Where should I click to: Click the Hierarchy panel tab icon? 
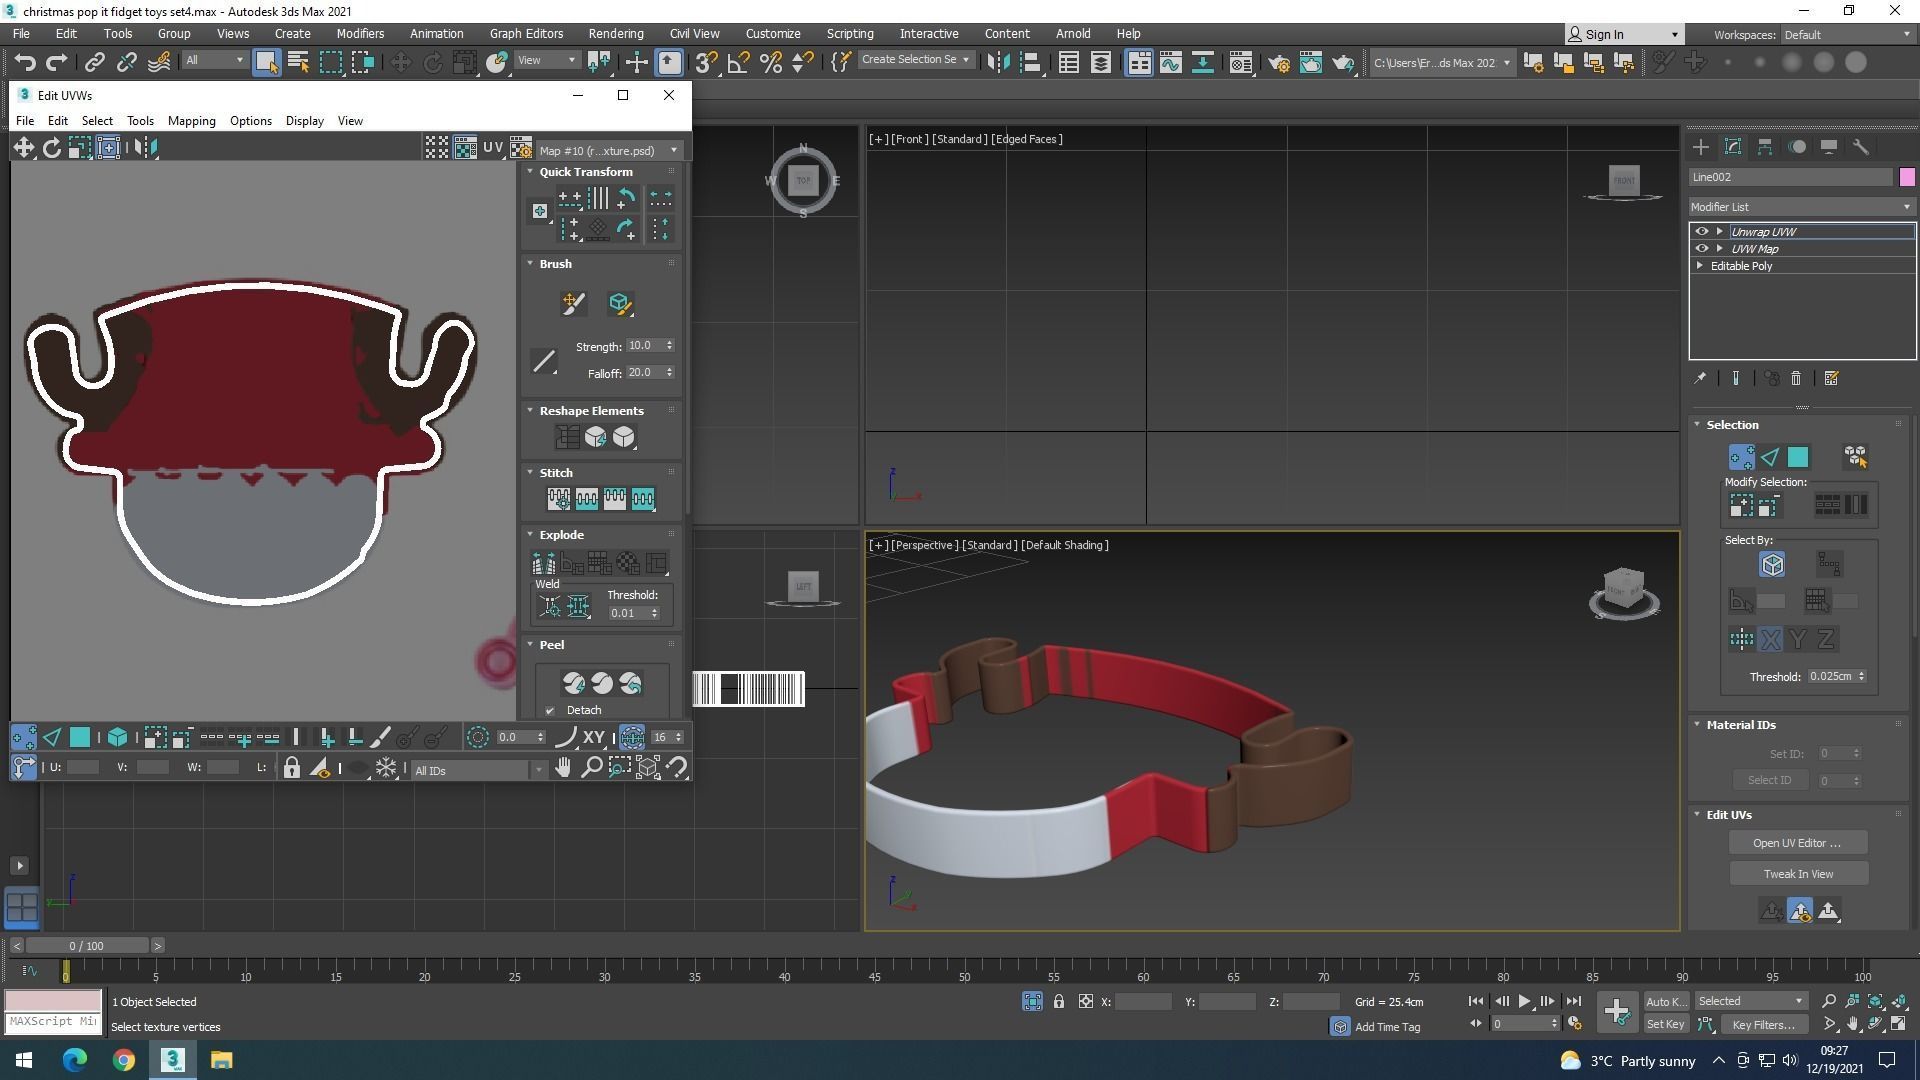[1765, 147]
